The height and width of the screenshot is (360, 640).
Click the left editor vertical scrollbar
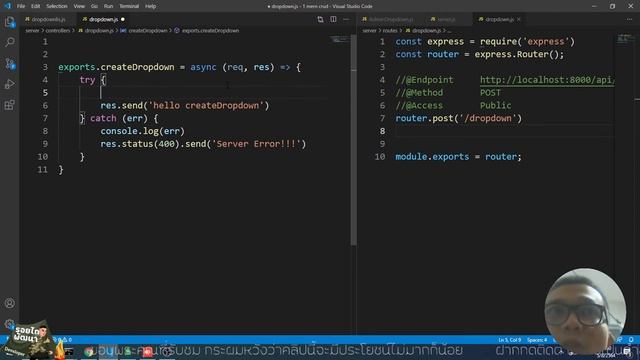[353, 141]
